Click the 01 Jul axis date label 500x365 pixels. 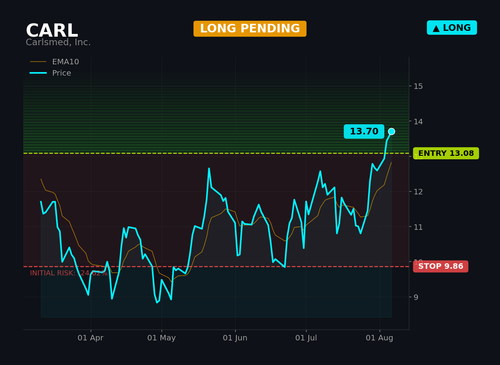tap(306, 338)
